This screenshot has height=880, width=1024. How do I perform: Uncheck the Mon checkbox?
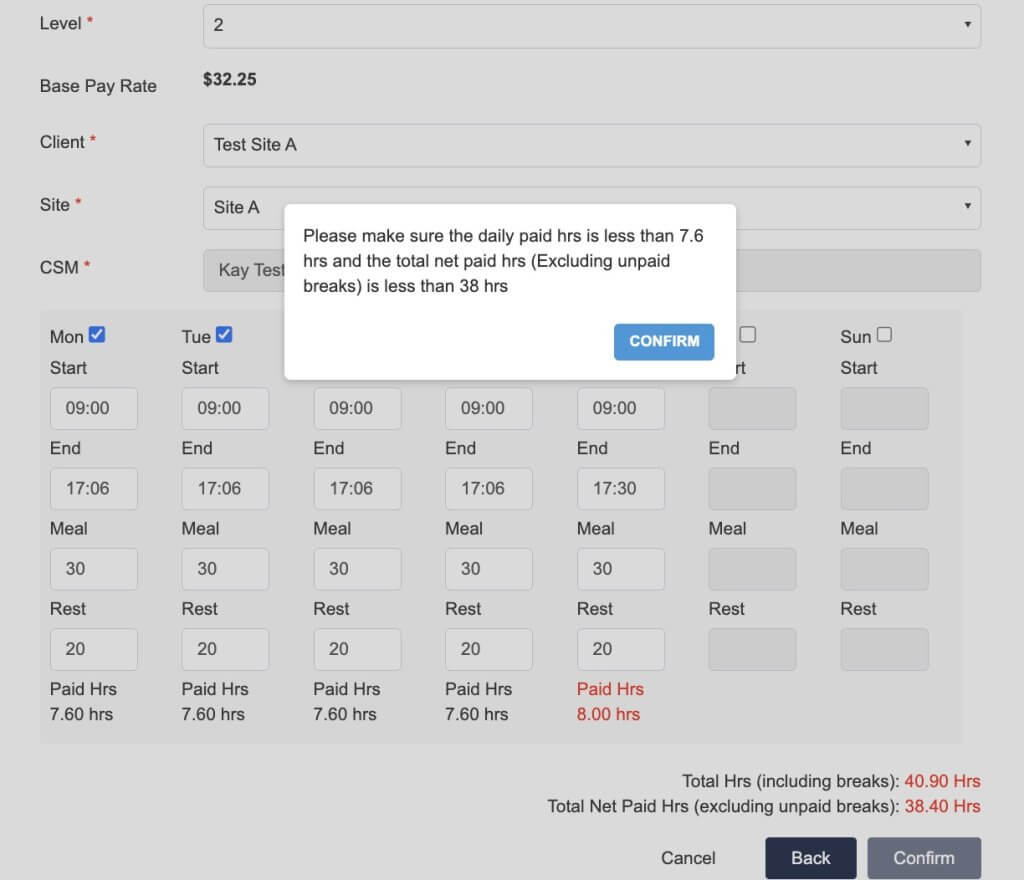pyautogui.click(x=97, y=334)
